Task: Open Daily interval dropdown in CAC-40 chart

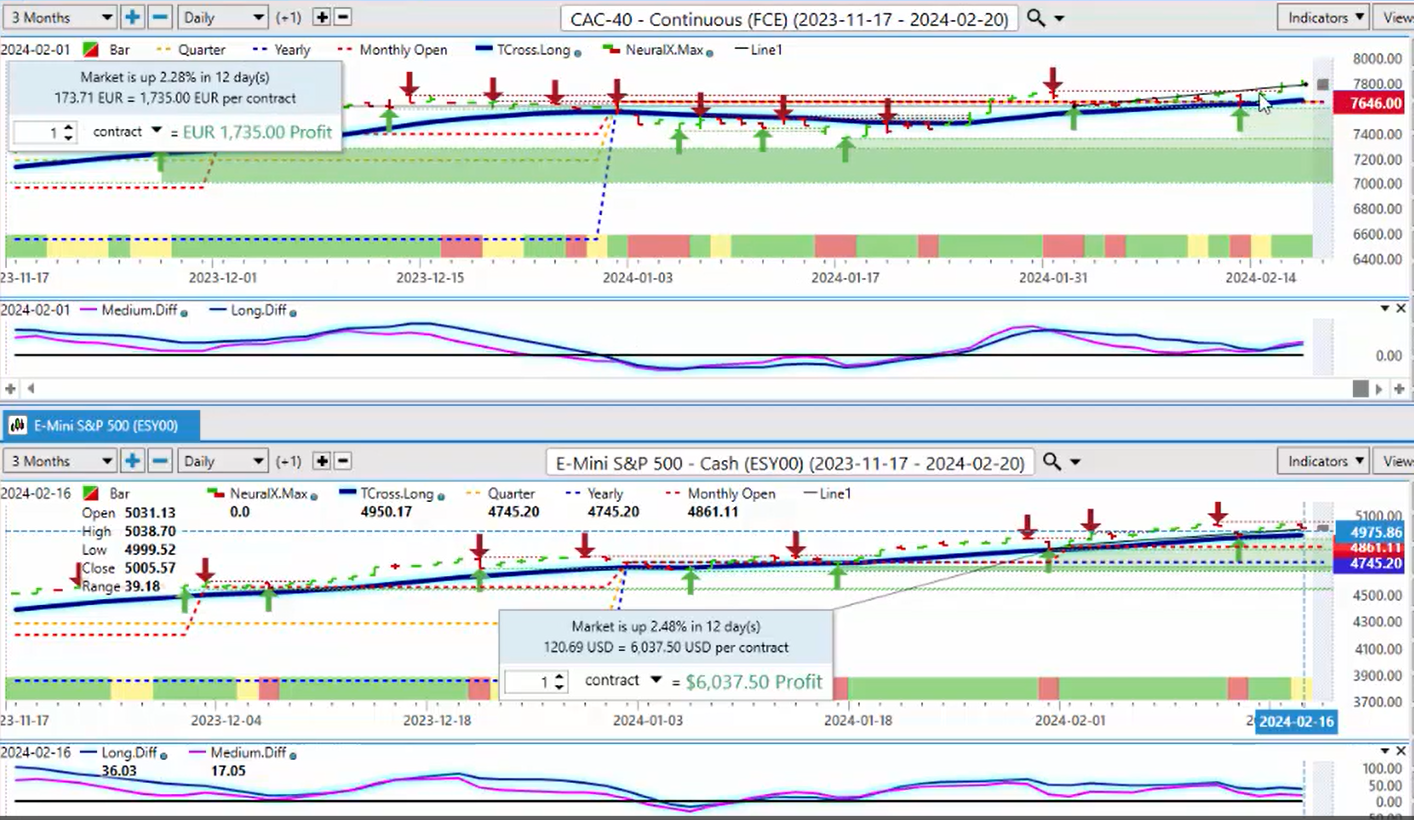Action: tap(223, 17)
